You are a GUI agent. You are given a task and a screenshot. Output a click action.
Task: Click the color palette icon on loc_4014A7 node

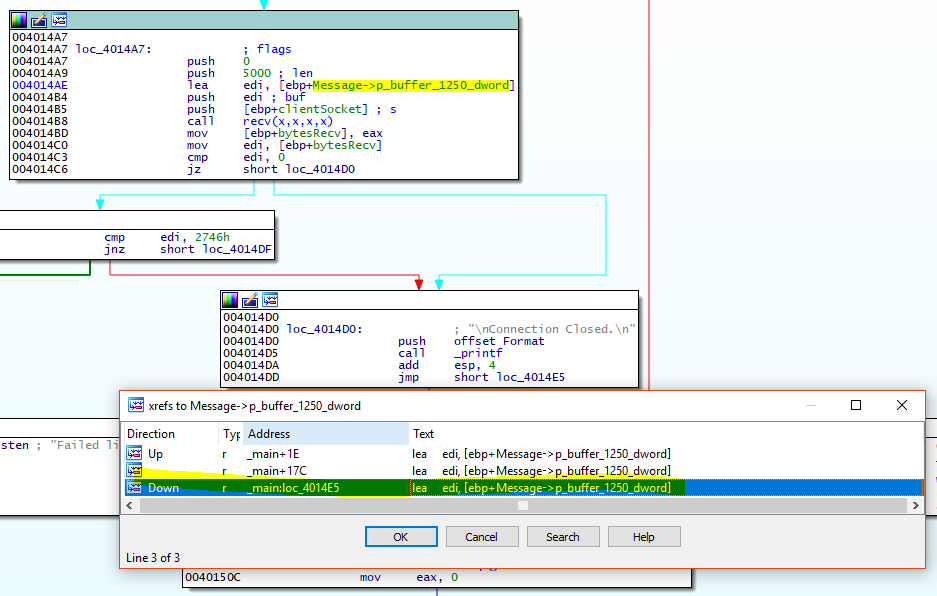click(20, 20)
